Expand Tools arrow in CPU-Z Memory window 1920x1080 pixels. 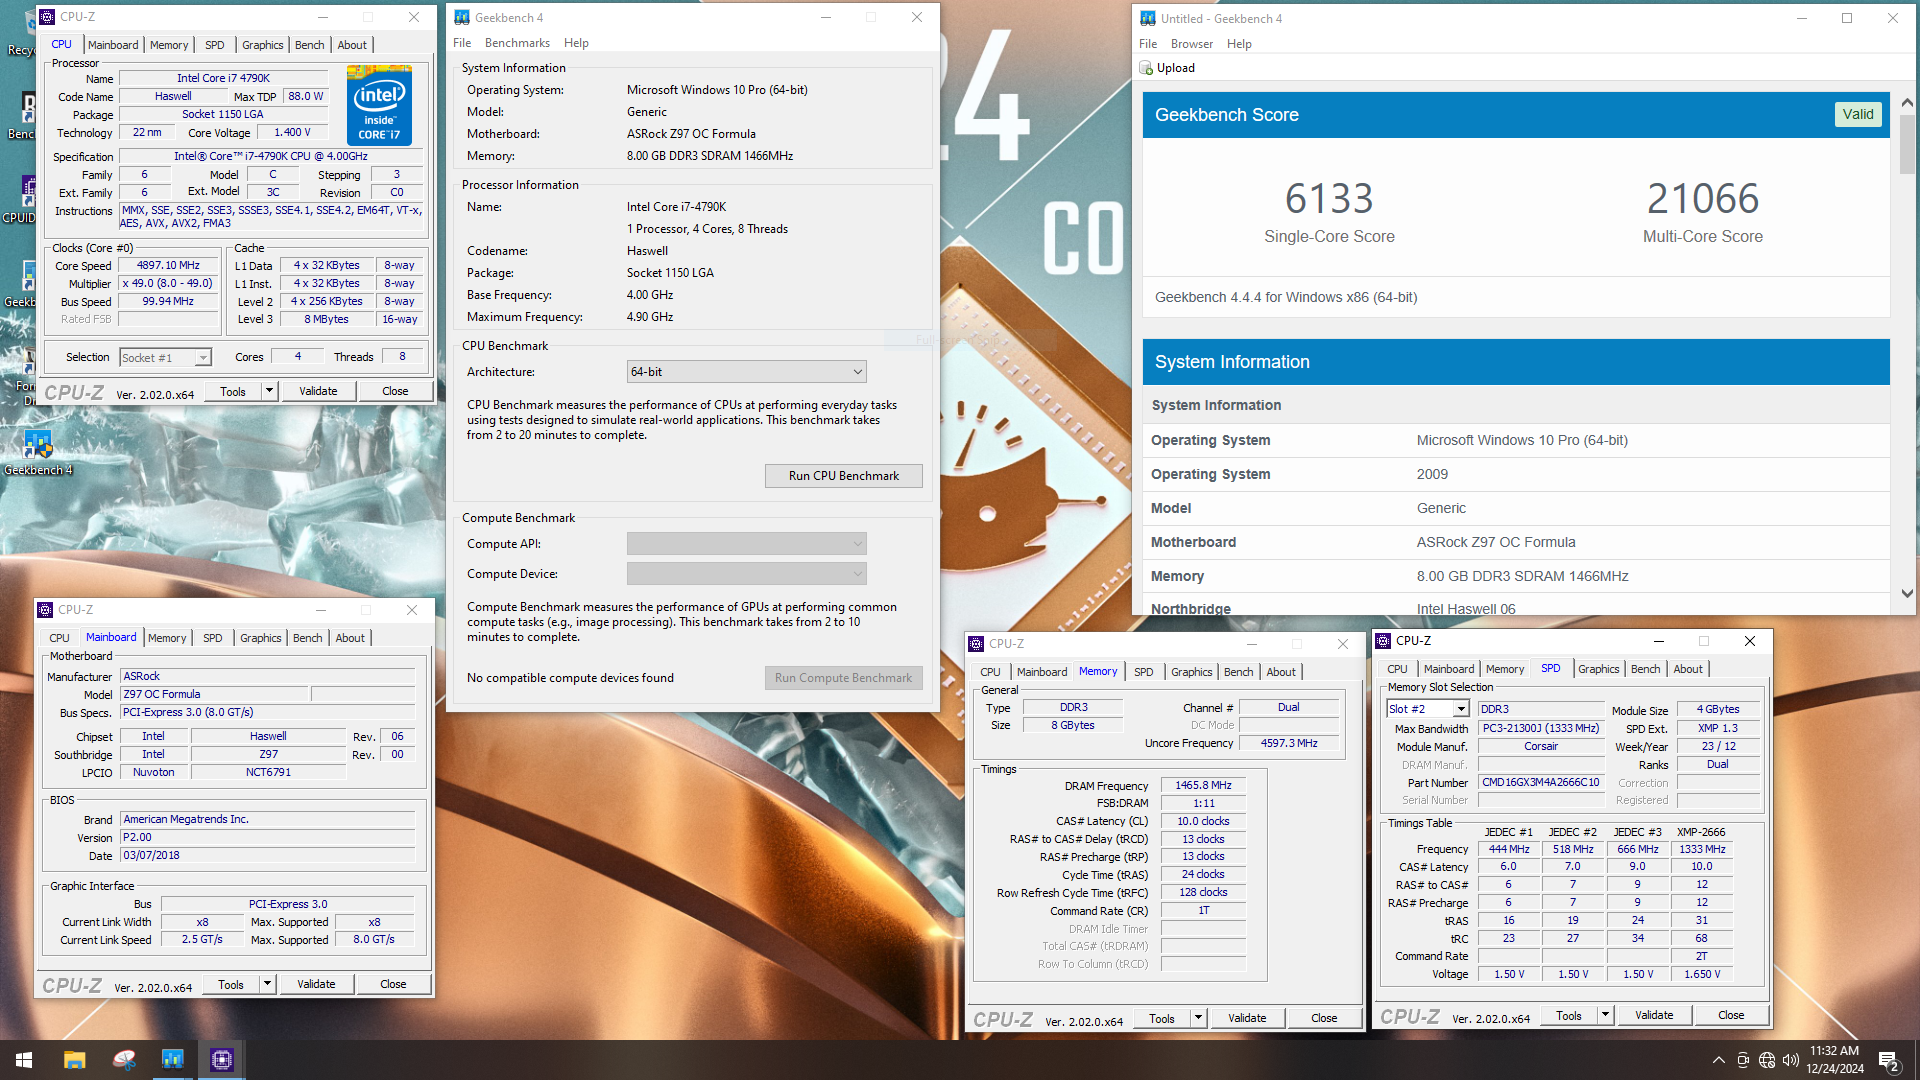1199,1018
